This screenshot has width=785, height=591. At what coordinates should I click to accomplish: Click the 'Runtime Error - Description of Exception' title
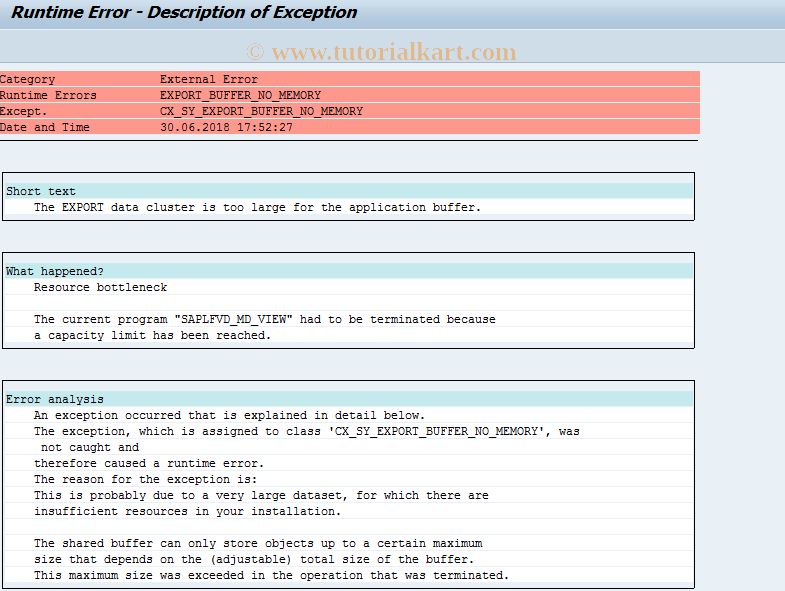click(184, 12)
